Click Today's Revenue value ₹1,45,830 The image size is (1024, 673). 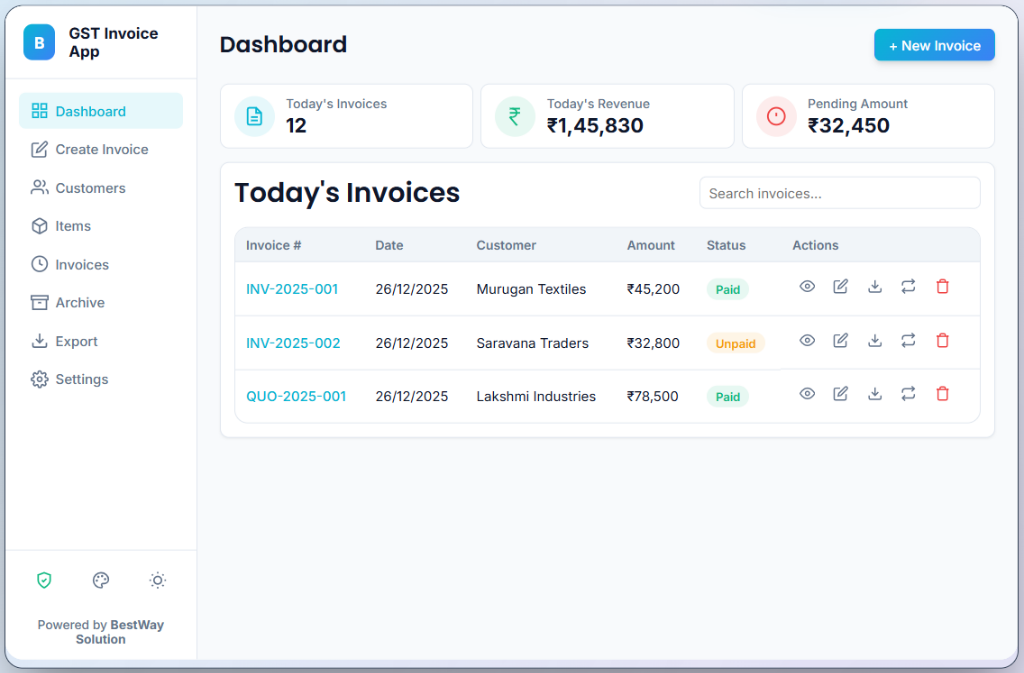pyautogui.click(x=595, y=125)
